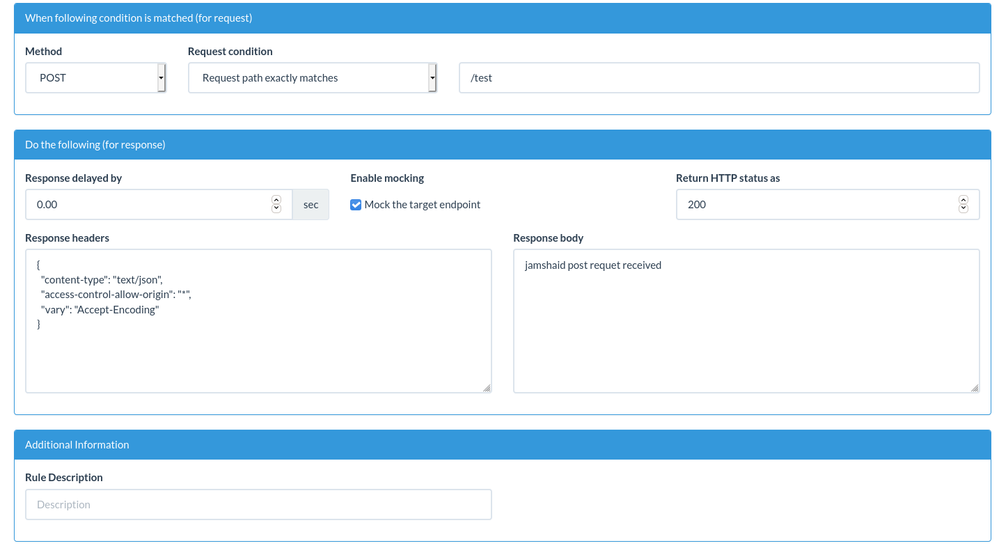Image resolution: width=999 pixels, height=553 pixels.
Task: Grab the Response body resize handle
Action: 975,388
